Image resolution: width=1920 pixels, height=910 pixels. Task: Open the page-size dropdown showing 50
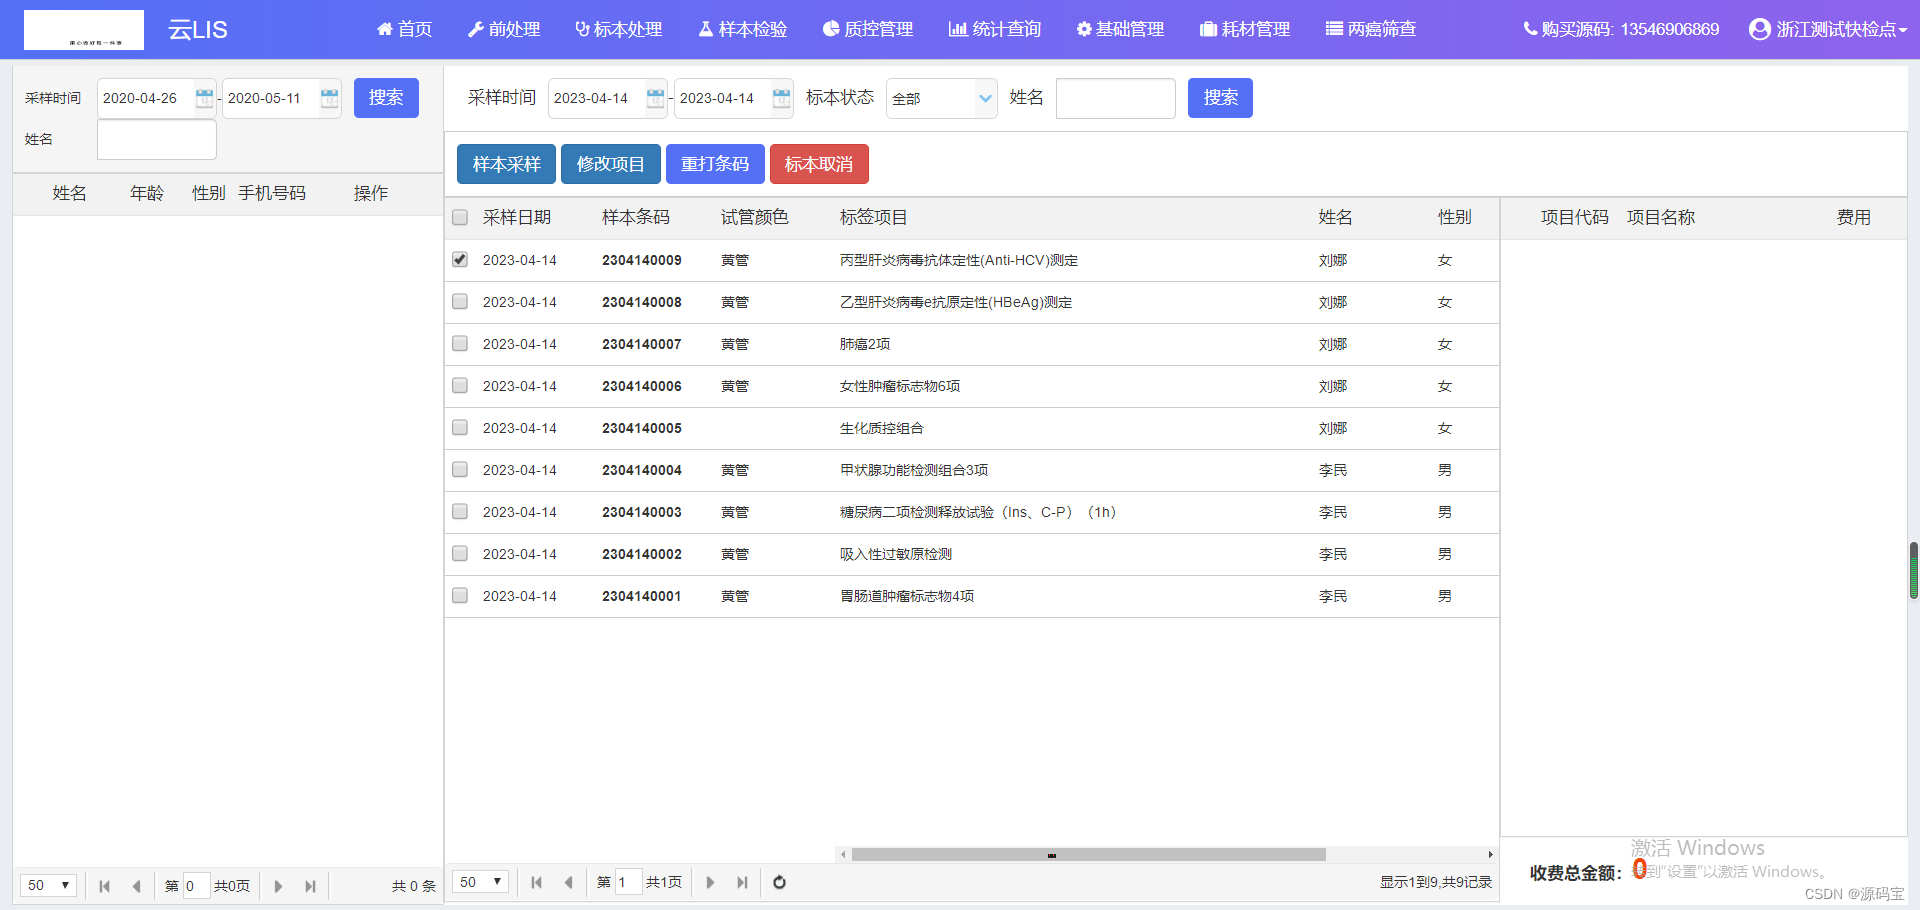479,882
